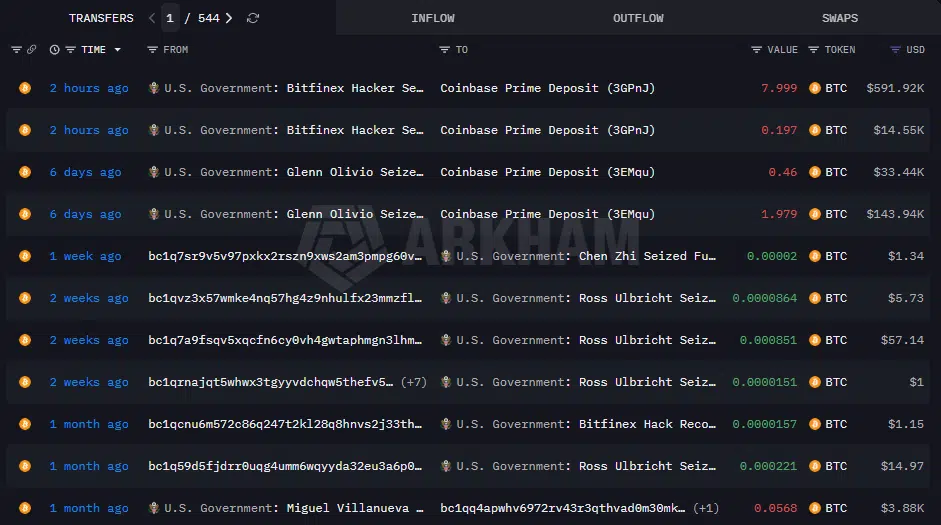Click the clock icon beside TIME
This screenshot has width=941, height=525.
tap(55, 50)
